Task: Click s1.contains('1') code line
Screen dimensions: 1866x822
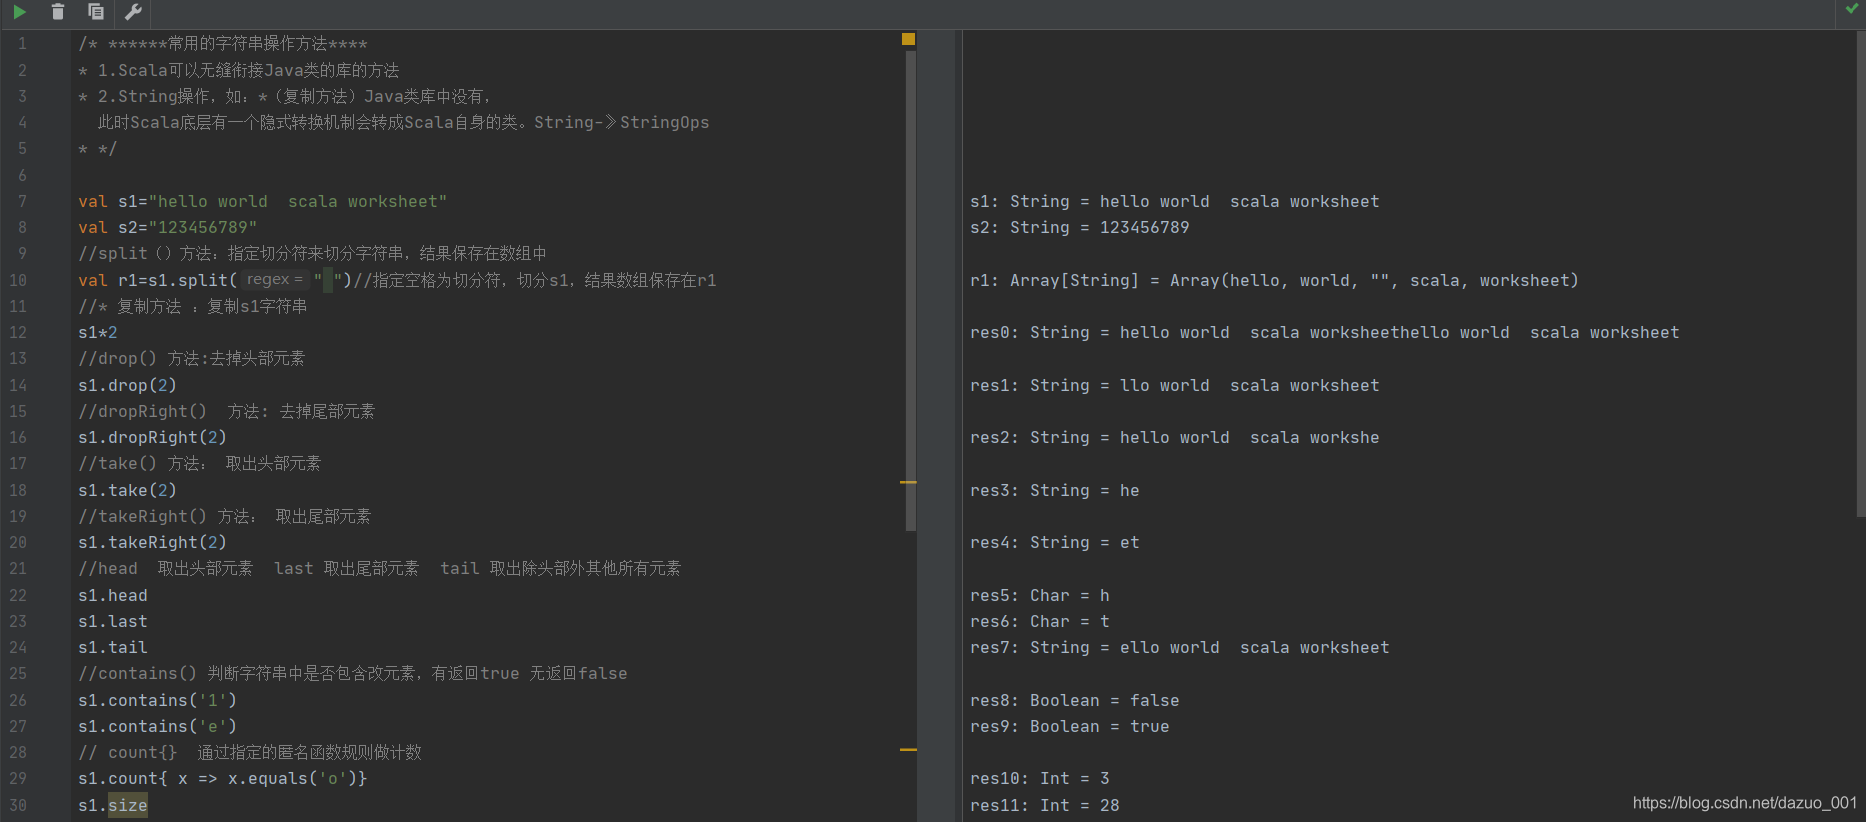Action: click(x=157, y=700)
